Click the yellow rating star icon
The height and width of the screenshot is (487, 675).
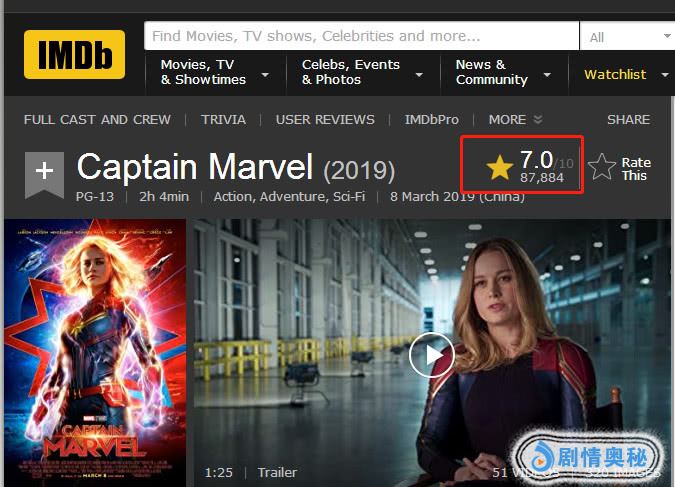[499, 168]
